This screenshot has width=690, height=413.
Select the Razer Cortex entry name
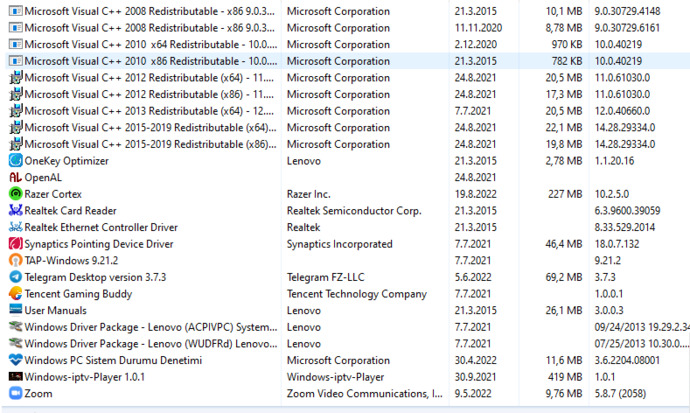tap(53, 194)
